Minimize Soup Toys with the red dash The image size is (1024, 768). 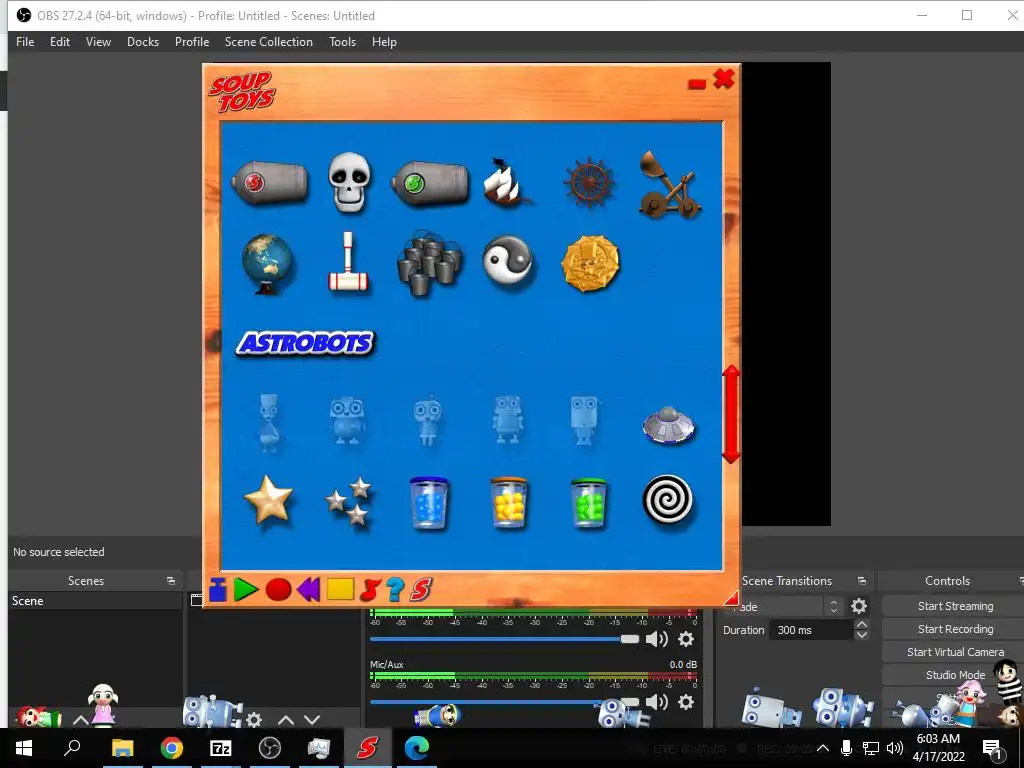click(x=697, y=84)
